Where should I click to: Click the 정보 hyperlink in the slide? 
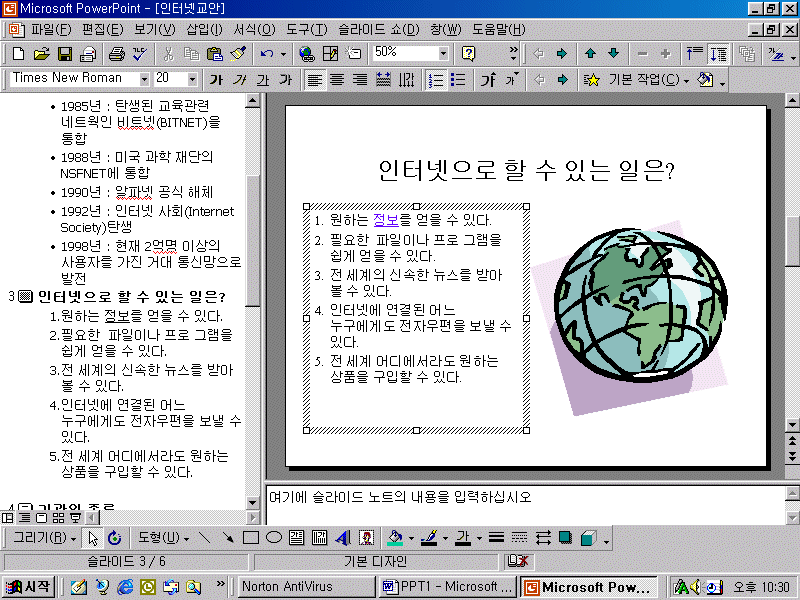[386, 220]
